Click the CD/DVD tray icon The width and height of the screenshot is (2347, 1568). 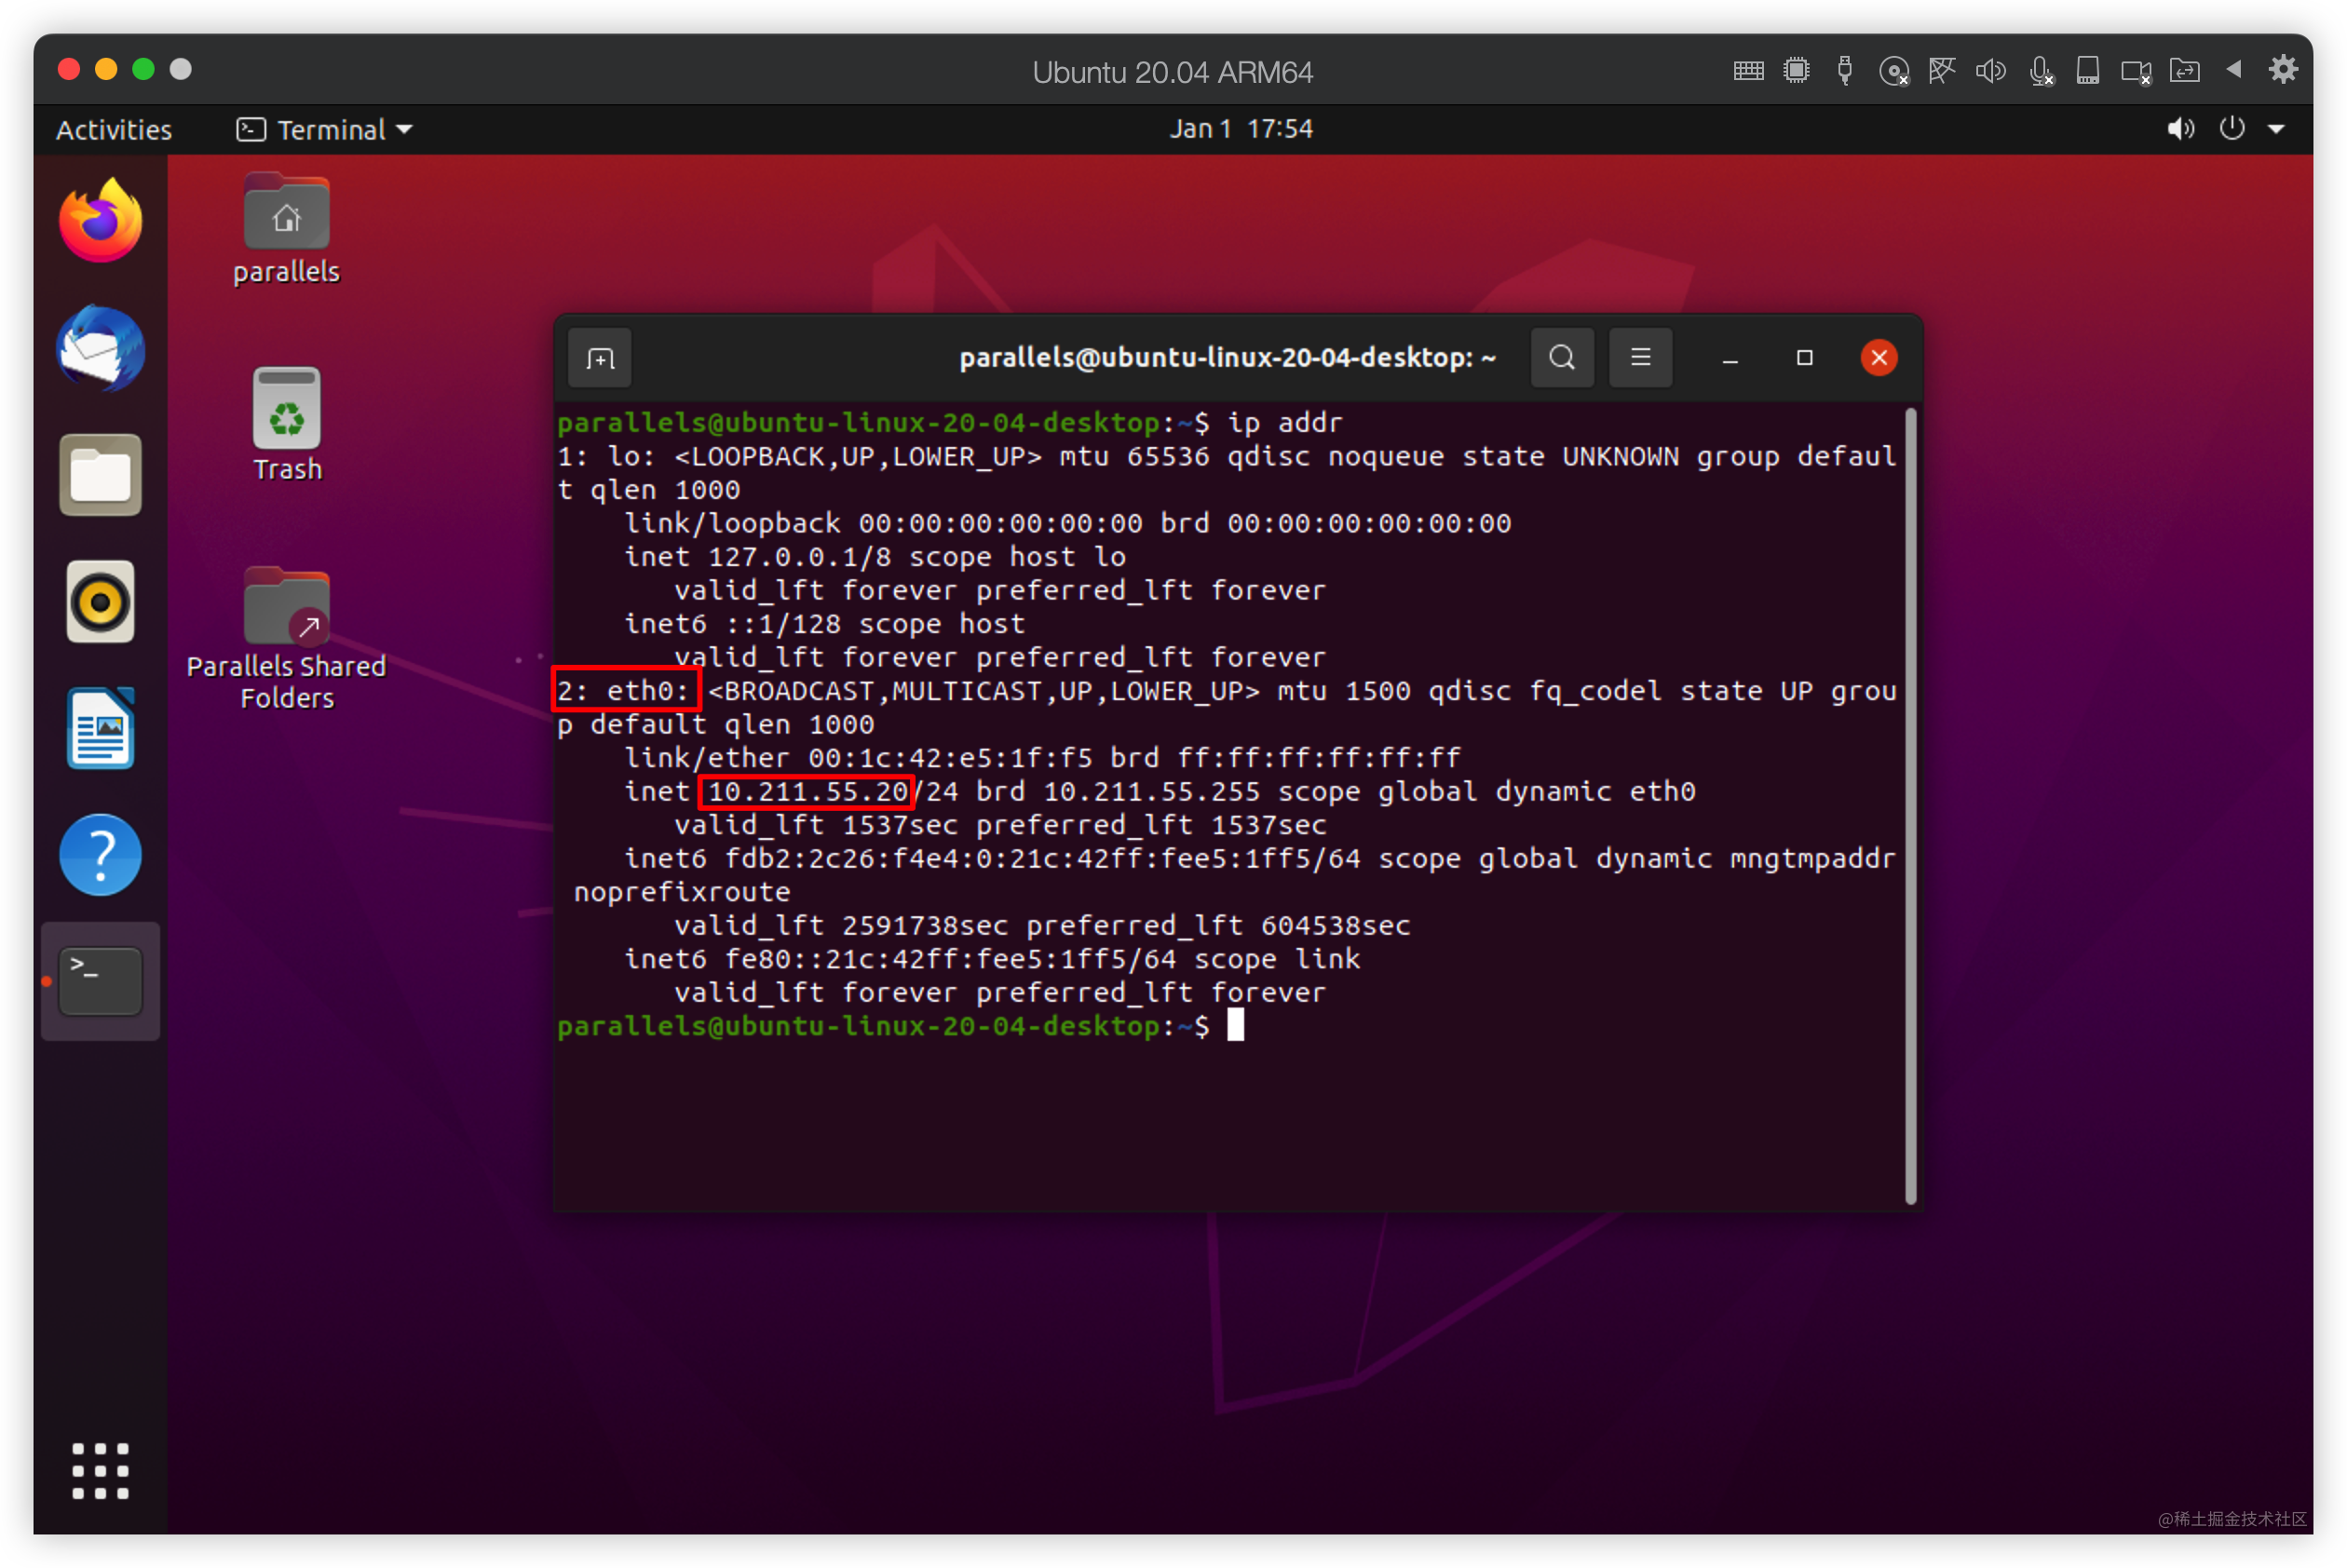1894,70
